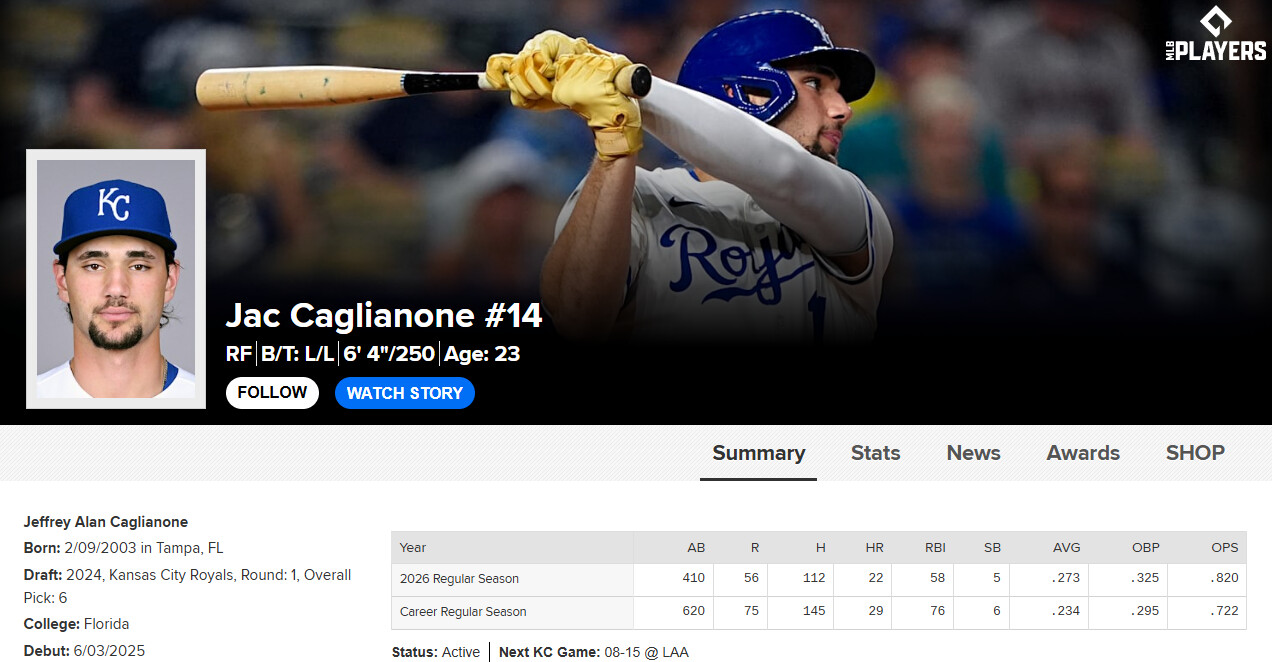Click the OBP column header
The width and height of the screenshot is (1272, 662).
(x=1146, y=547)
